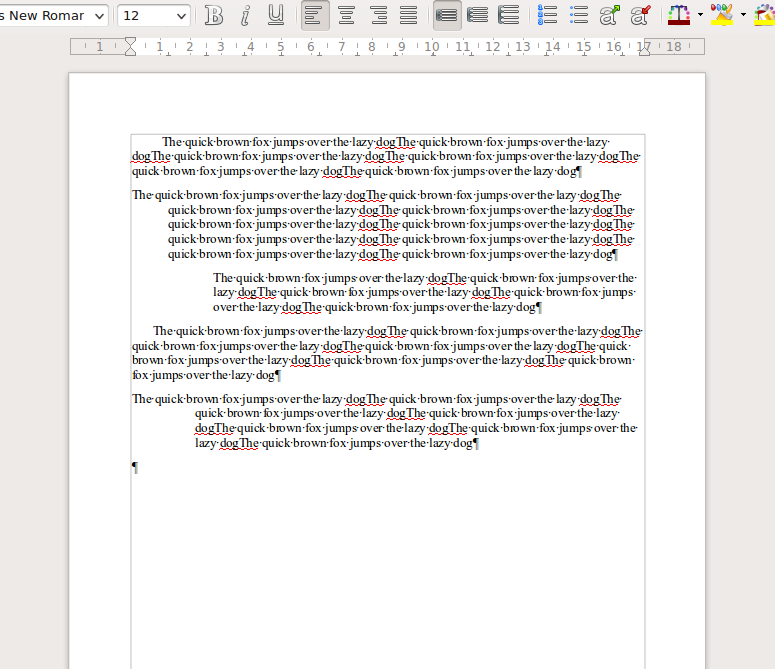Set line spacing to 1.5
This screenshot has height=669, width=775.
point(478,15)
